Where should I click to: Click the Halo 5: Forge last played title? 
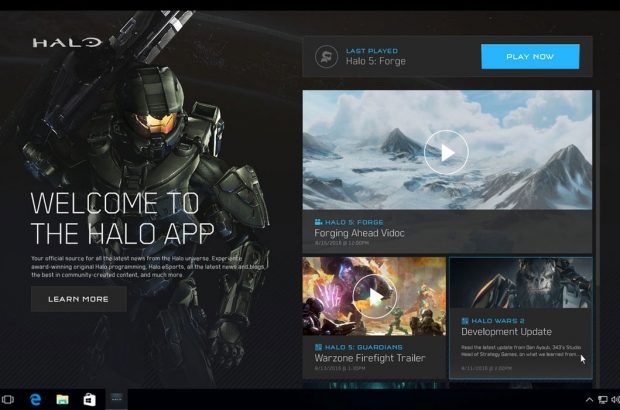pyautogui.click(x=376, y=61)
